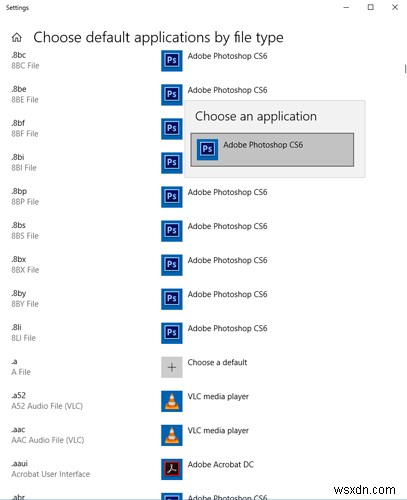The image size is (407, 500).
Task: Click the Home icon beside the page title
Action: tap(17, 38)
